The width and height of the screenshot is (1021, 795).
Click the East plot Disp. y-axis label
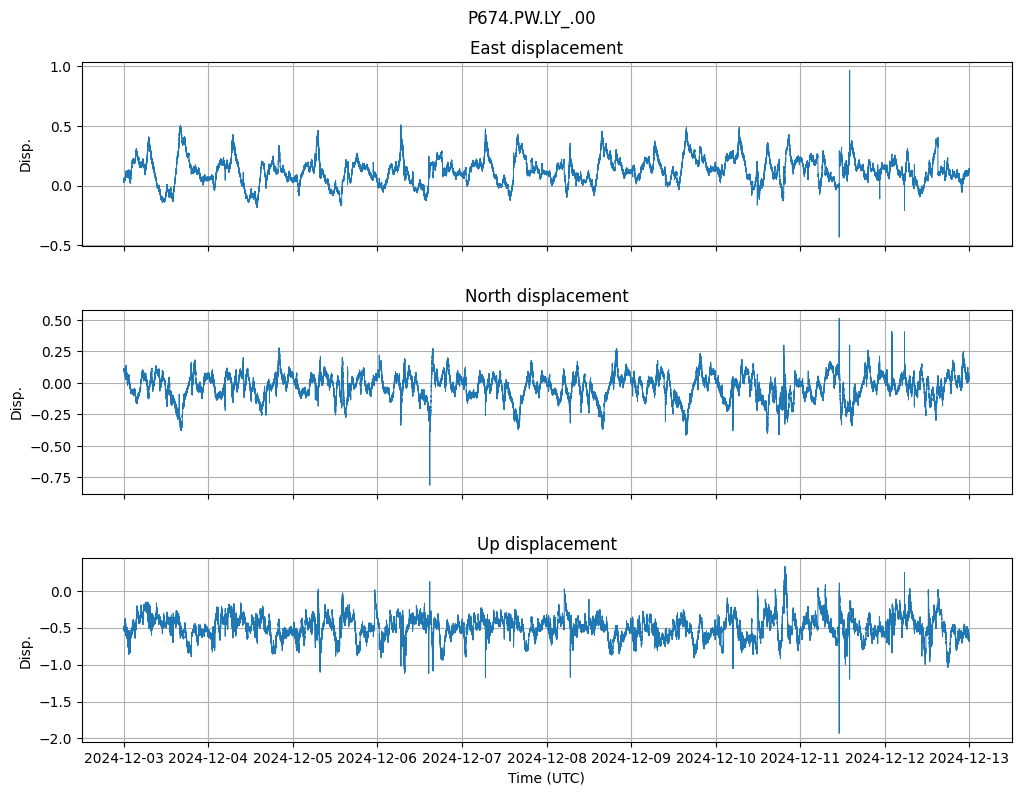point(27,155)
